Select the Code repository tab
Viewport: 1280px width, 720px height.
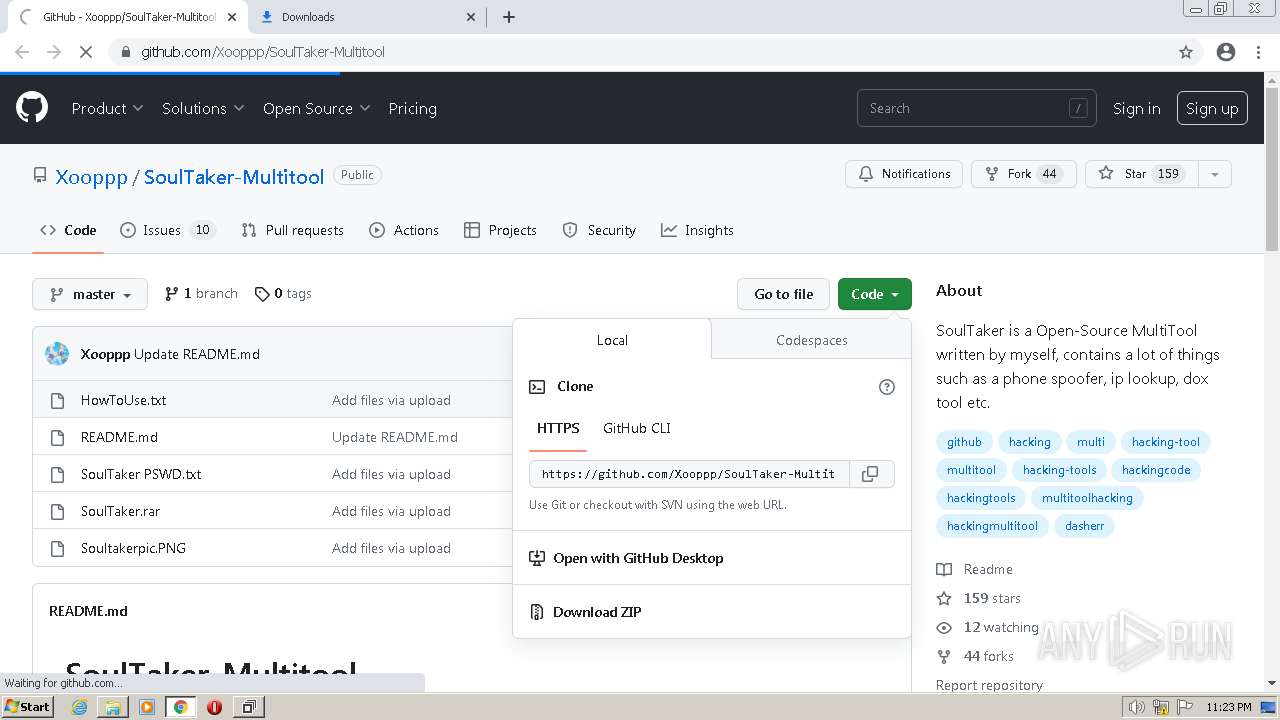(68, 230)
